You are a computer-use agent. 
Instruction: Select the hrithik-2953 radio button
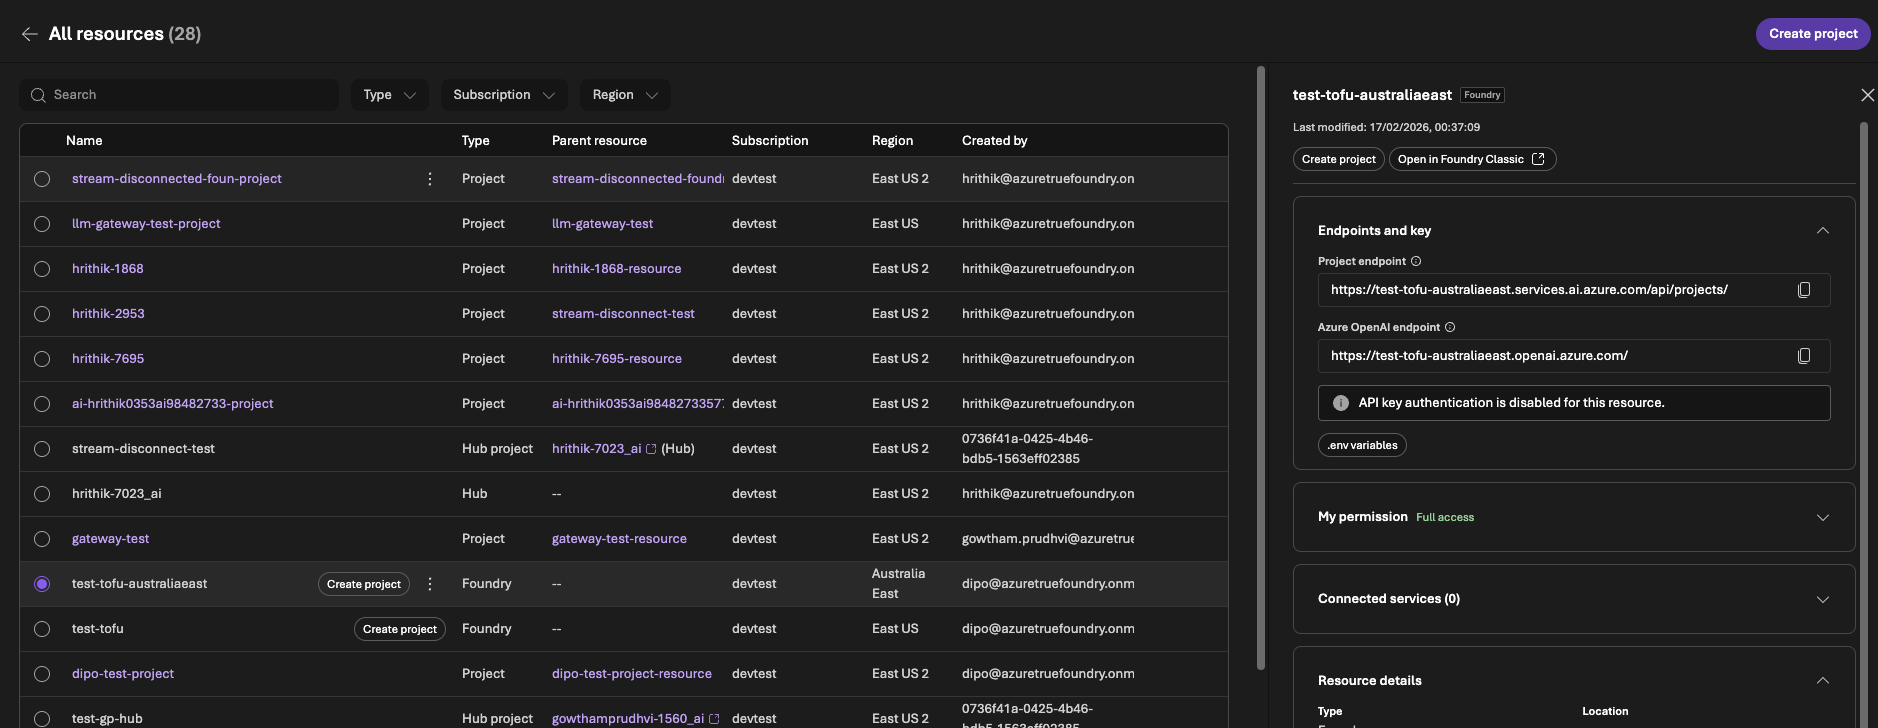(x=42, y=314)
